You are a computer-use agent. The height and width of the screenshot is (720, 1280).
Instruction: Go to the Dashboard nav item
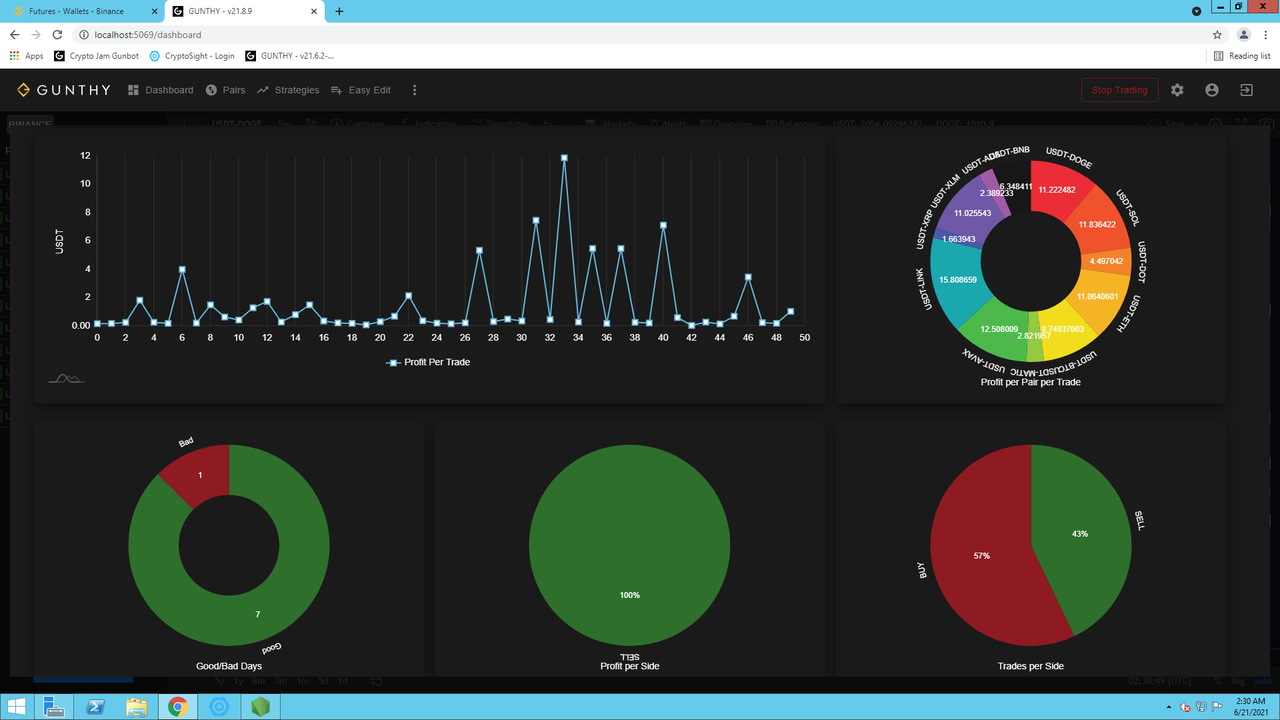(160, 90)
